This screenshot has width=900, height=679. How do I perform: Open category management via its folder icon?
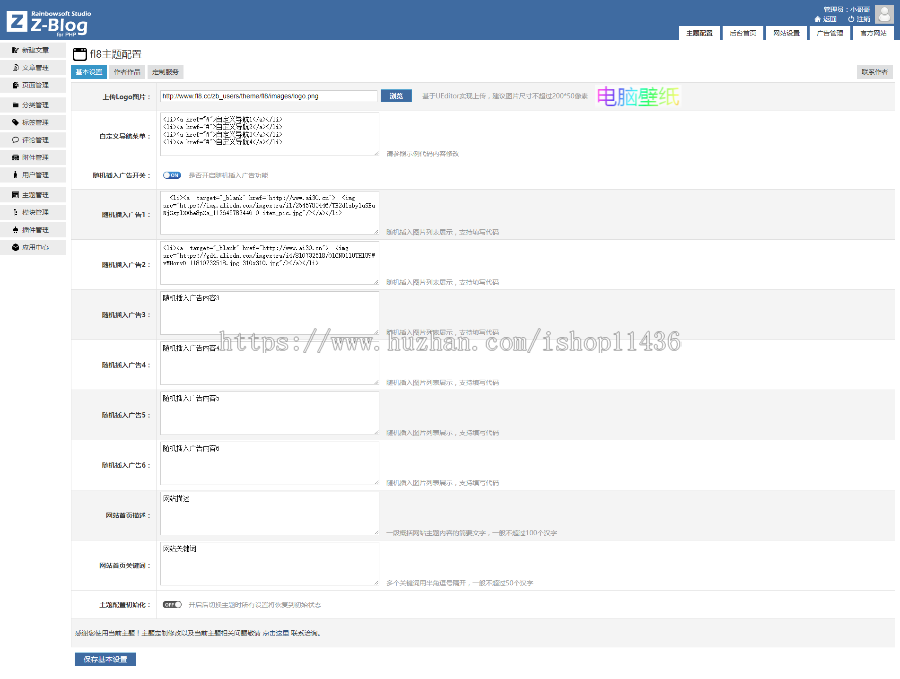[14, 104]
